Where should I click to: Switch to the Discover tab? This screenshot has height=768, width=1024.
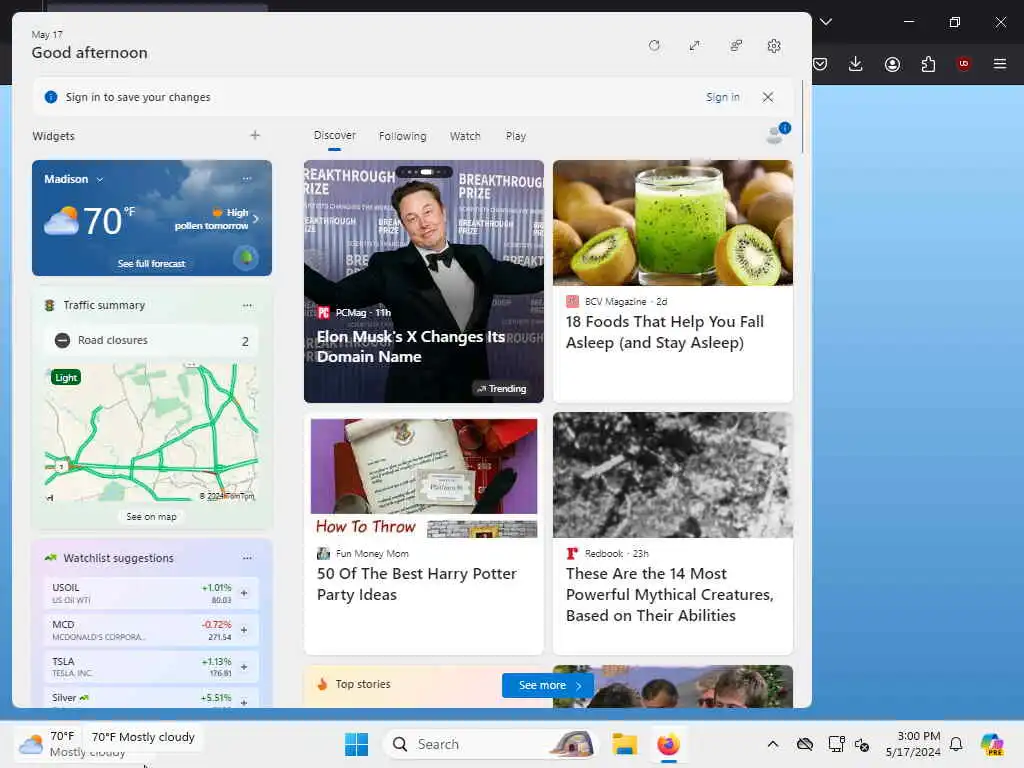click(334, 135)
